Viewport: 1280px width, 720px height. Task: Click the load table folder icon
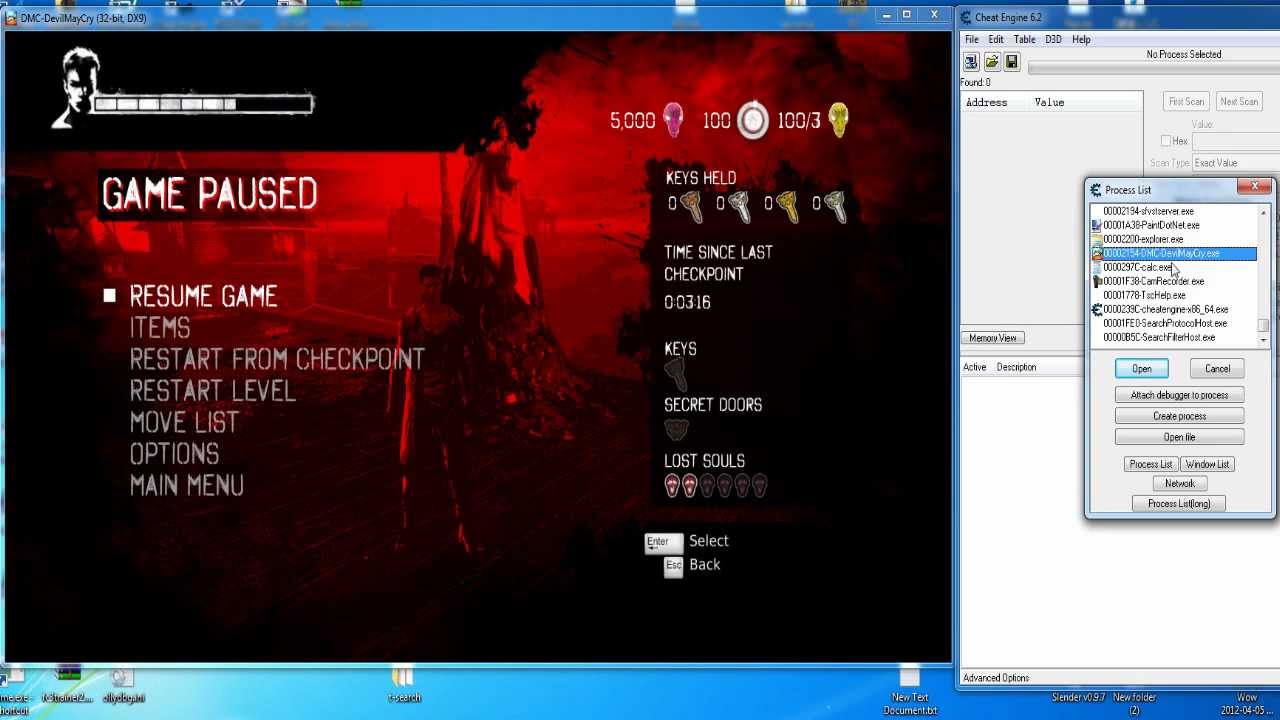click(991, 63)
